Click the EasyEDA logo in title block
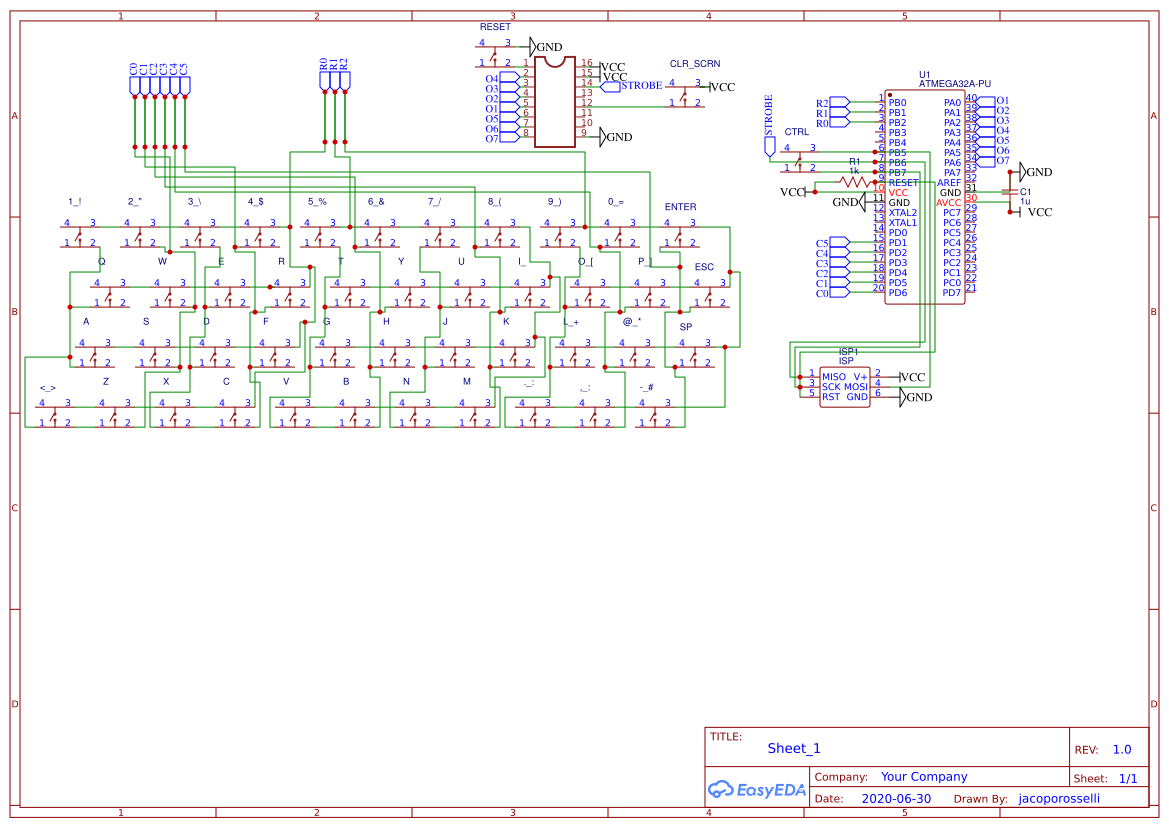Image resolution: width=1169 pixels, height=828 pixels. pyautogui.click(x=757, y=789)
